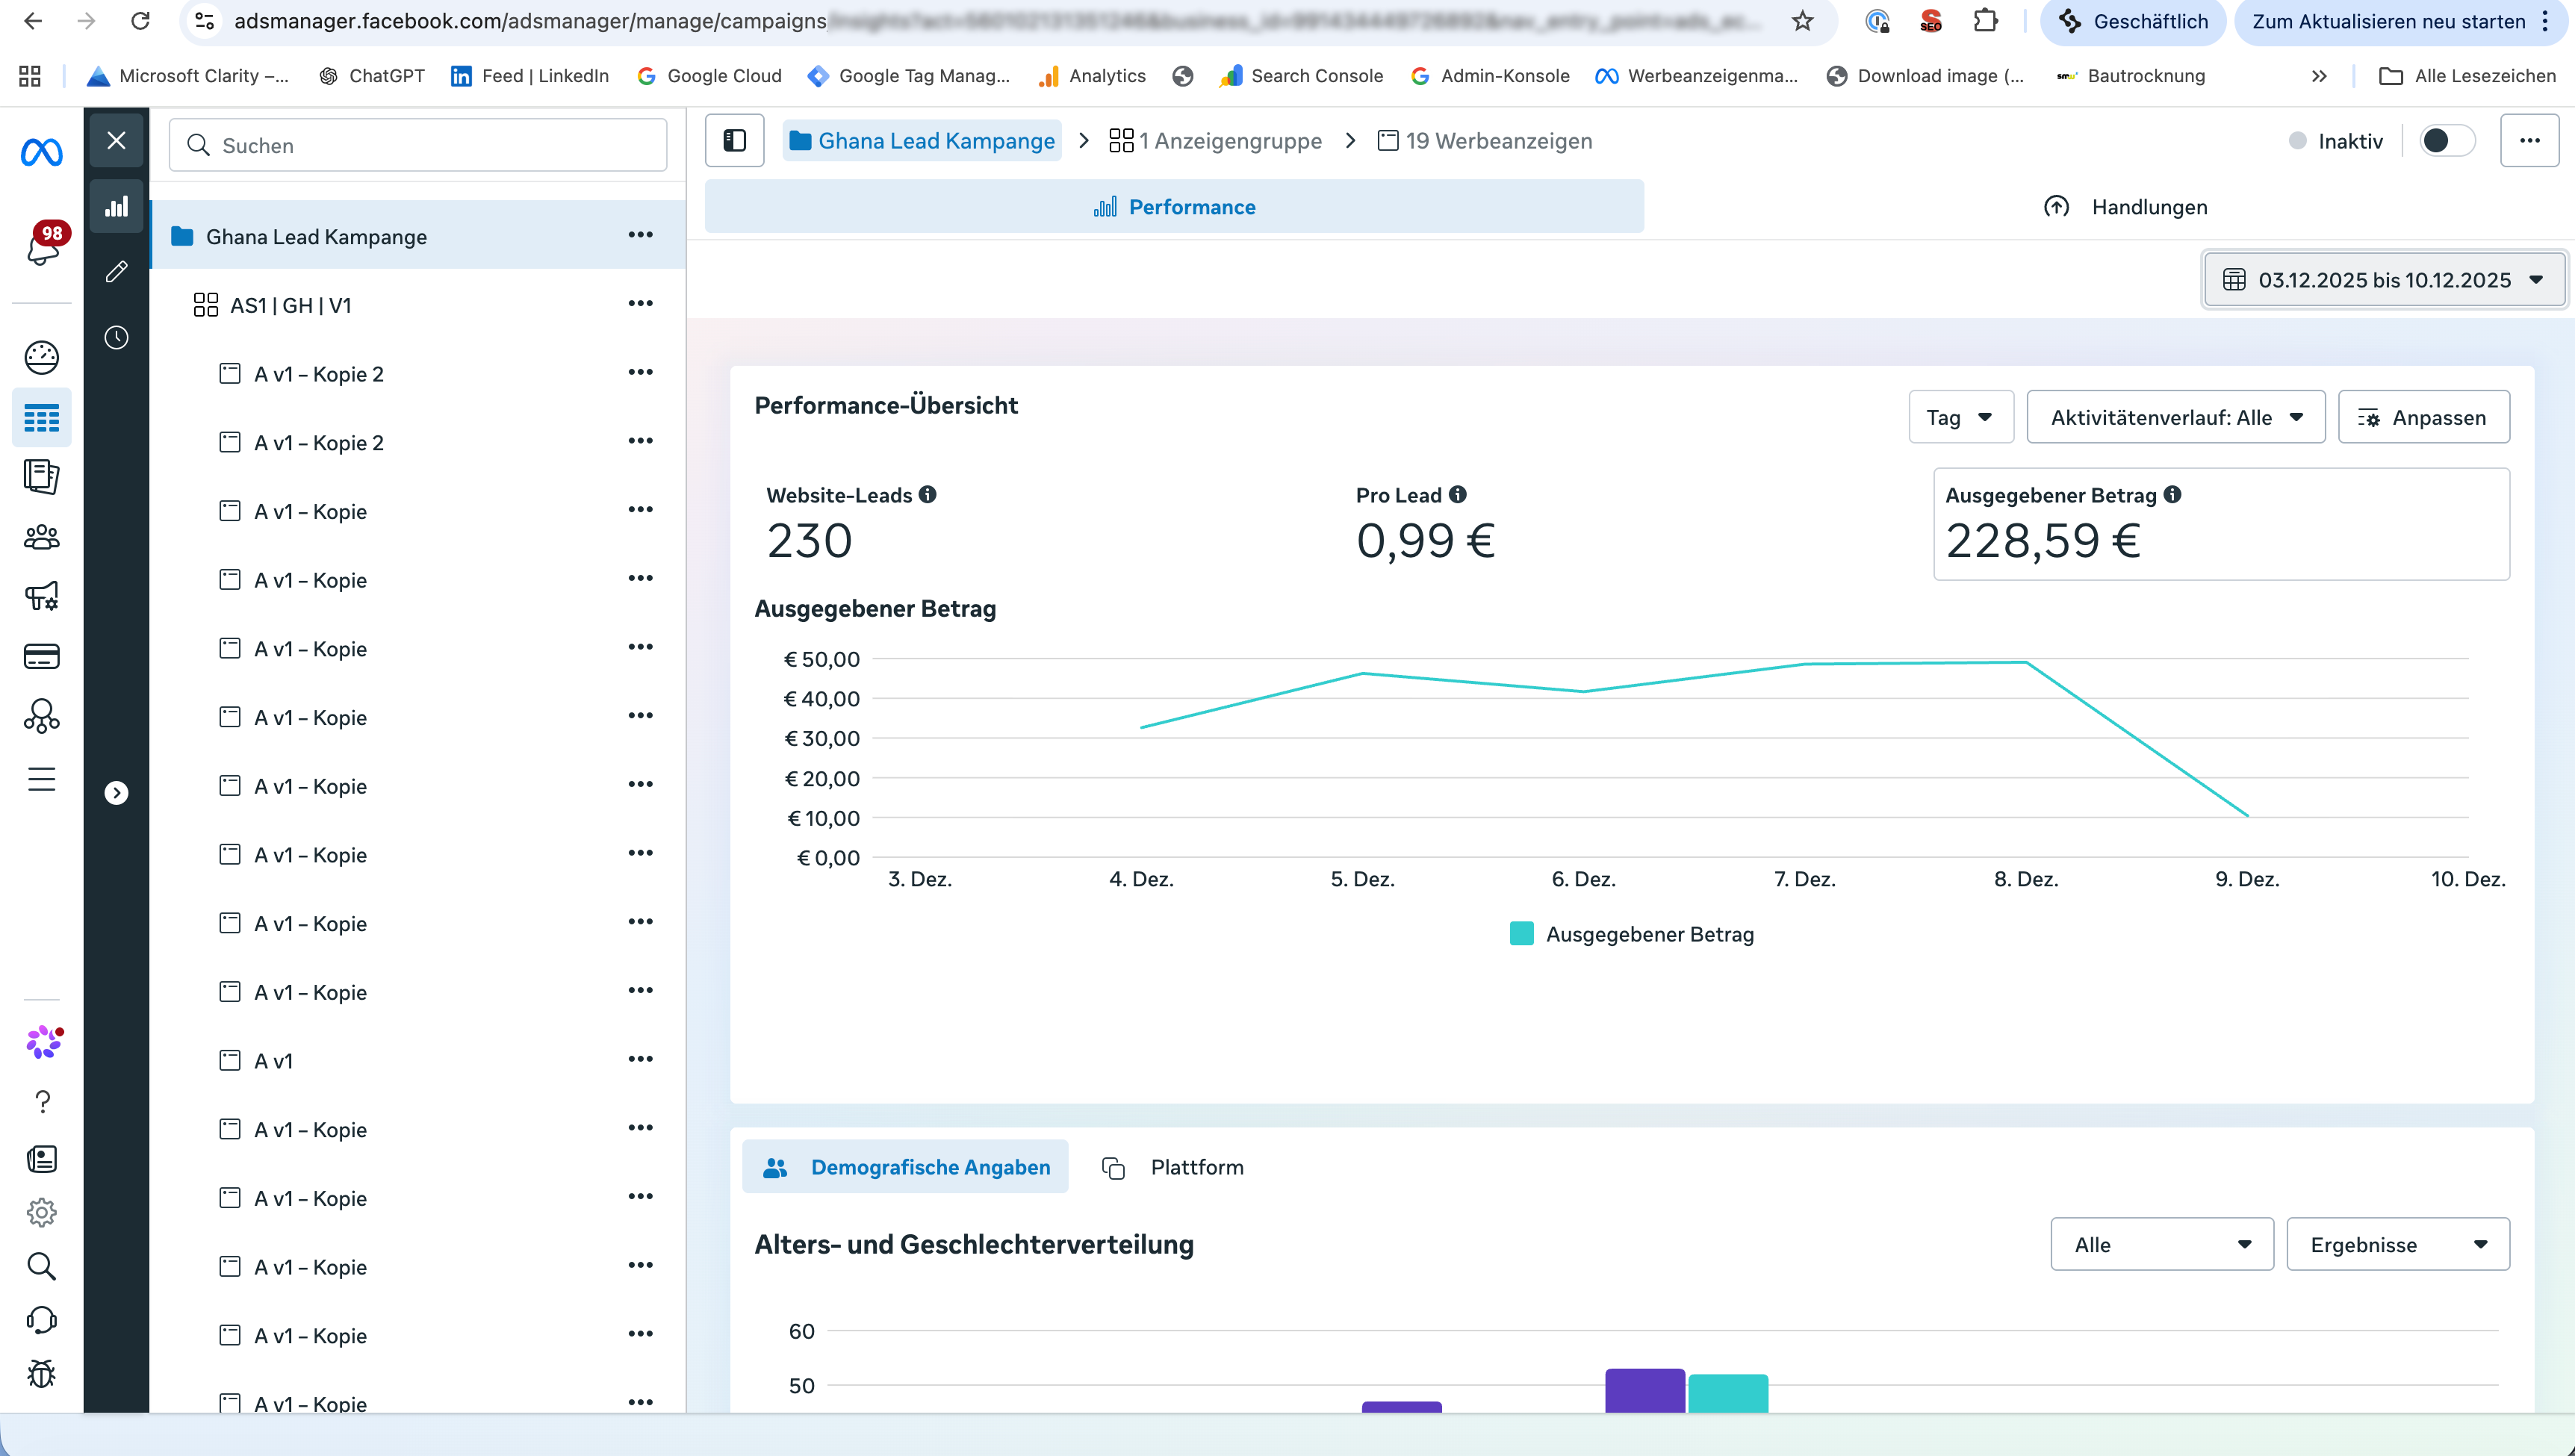The height and width of the screenshot is (1456, 2575).
Task: Show hidden bookmarks with the double chevron
Action: tap(2319, 76)
